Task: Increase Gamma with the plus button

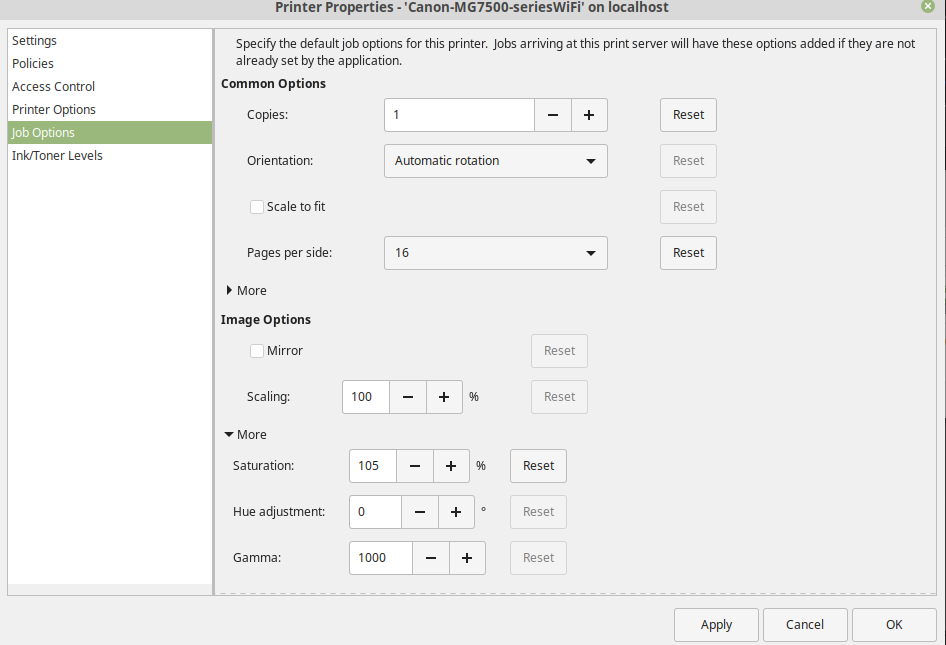Action: tap(467, 558)
